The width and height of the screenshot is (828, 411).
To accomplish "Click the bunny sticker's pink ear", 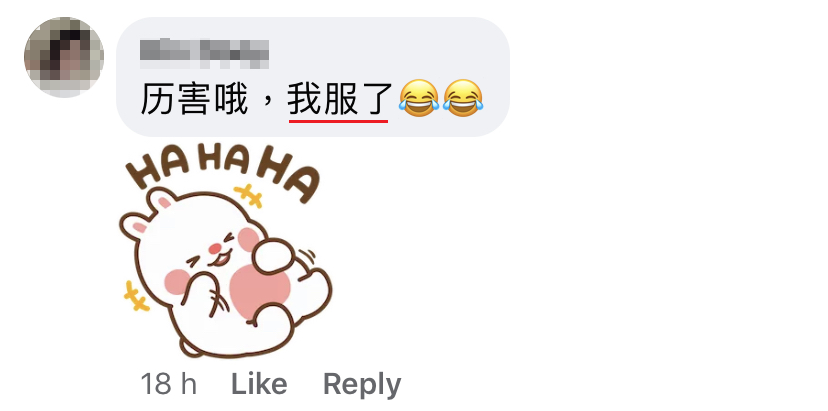I will click(x=164, y=201).
